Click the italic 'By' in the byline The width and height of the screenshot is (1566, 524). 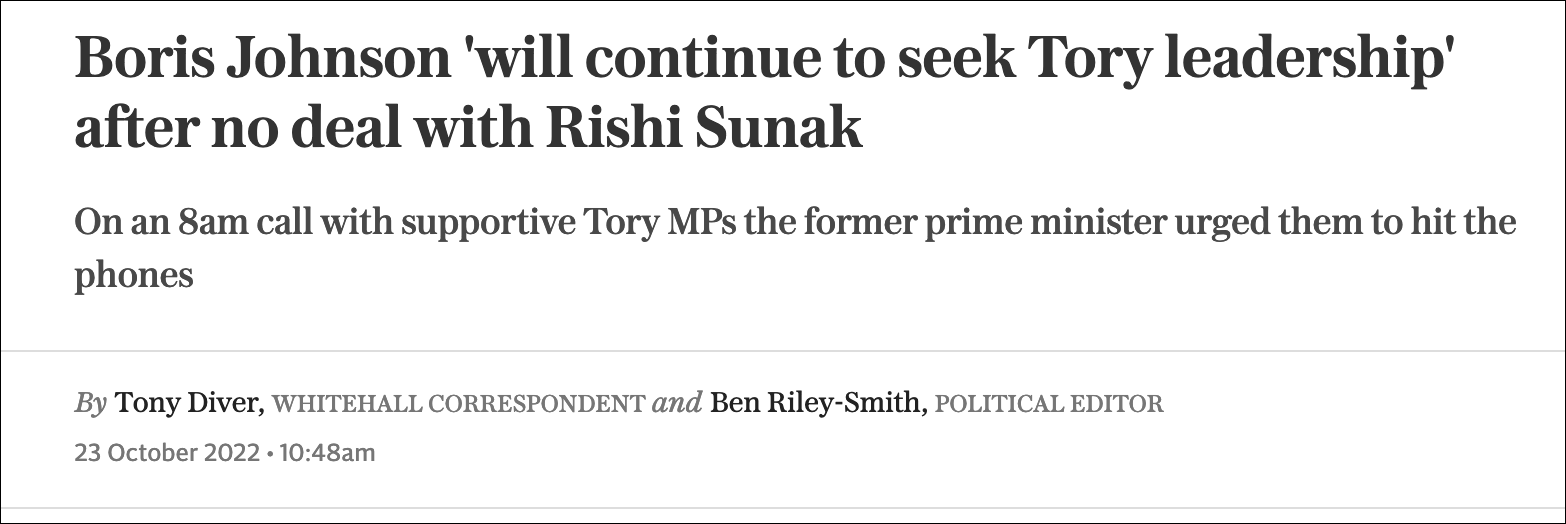90,404
